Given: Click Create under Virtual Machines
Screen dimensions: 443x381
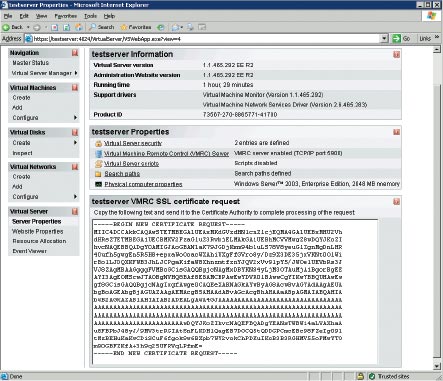Looking at the screenshot, I should coord(21,98).
